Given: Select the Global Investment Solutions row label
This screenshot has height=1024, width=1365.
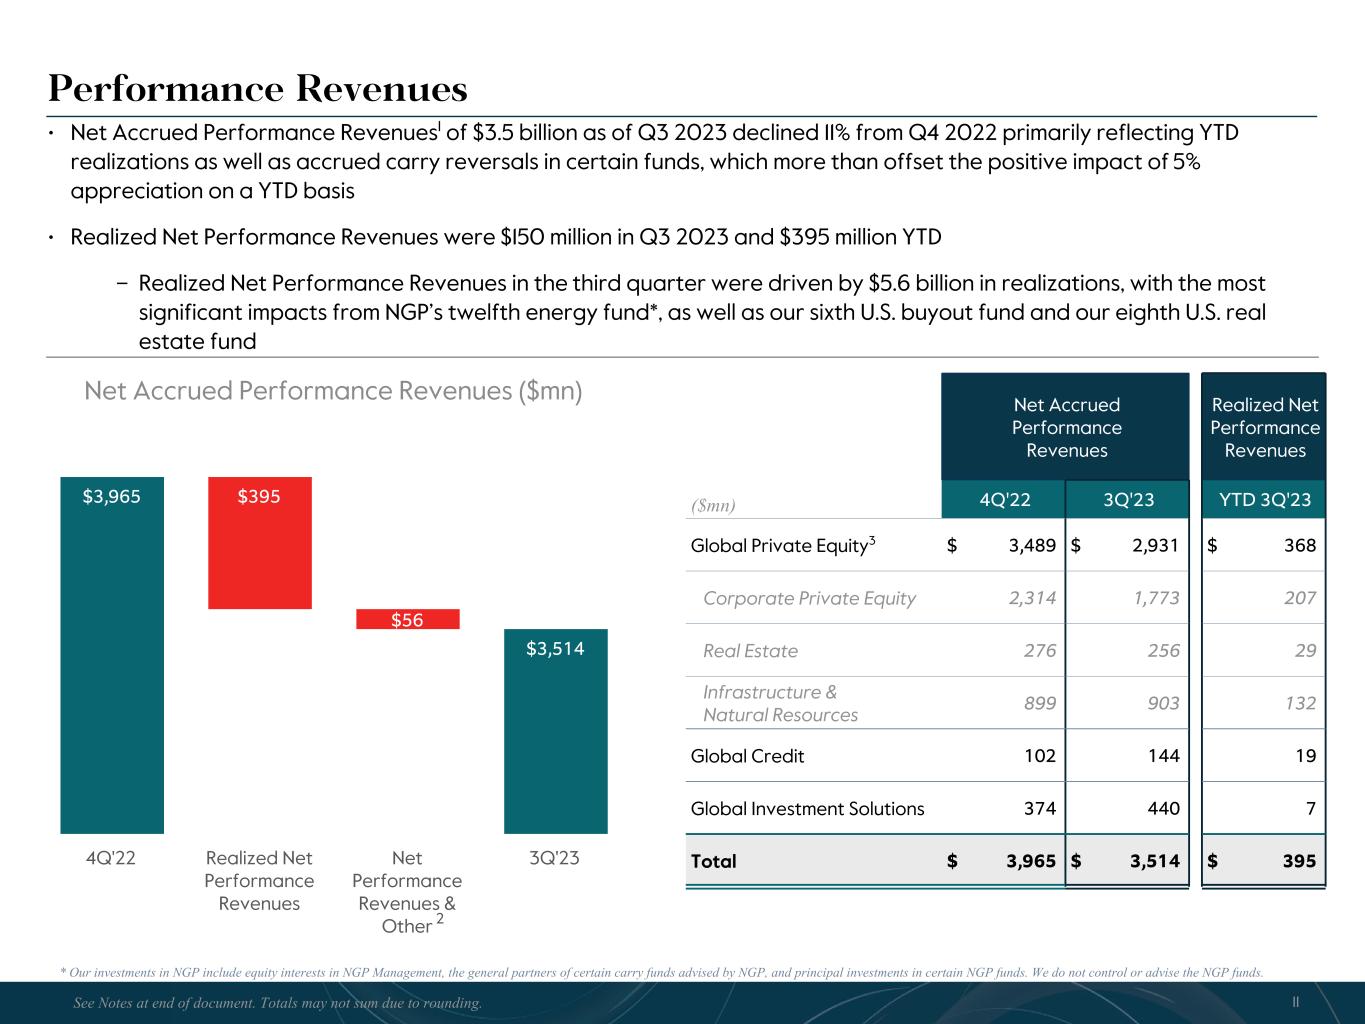Looking at the screenshot, I should pos(807,808).
